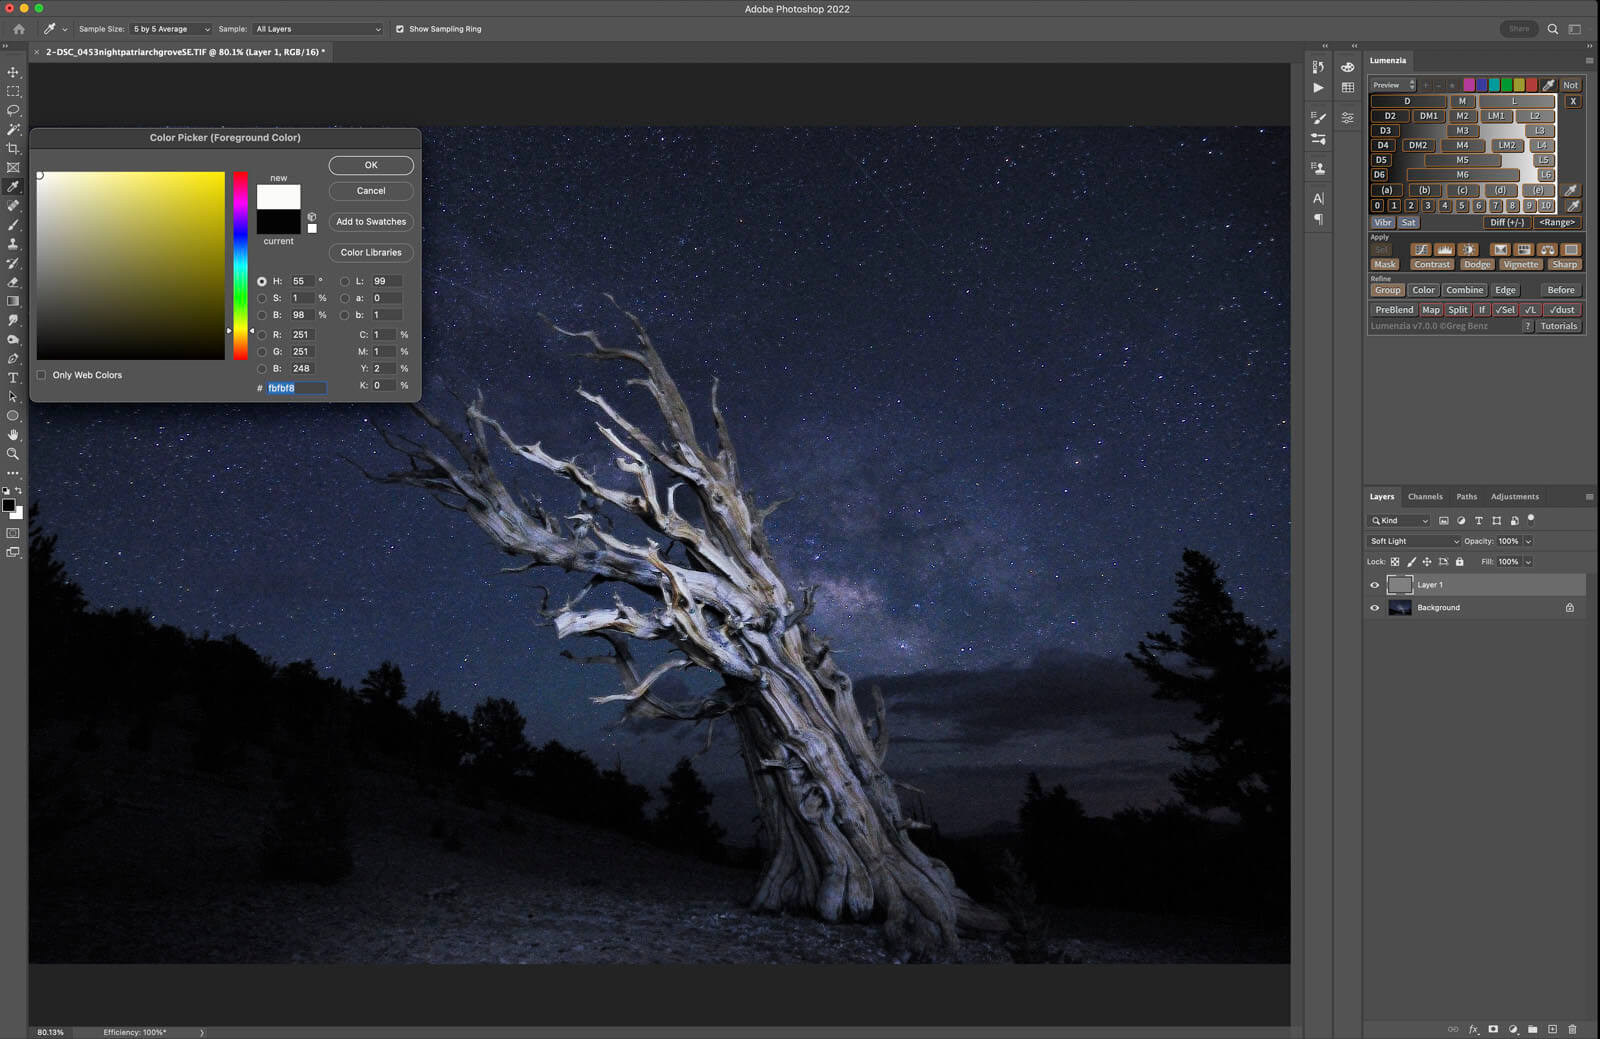Delete layer using the trash icon
The image size is (1600, 1039).
coord(1572,1029)
